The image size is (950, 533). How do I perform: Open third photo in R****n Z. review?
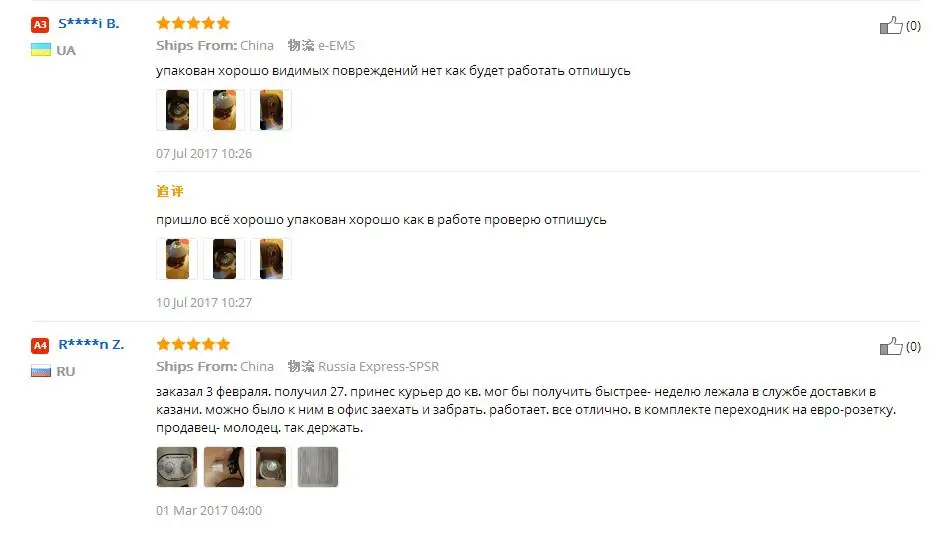271,467
